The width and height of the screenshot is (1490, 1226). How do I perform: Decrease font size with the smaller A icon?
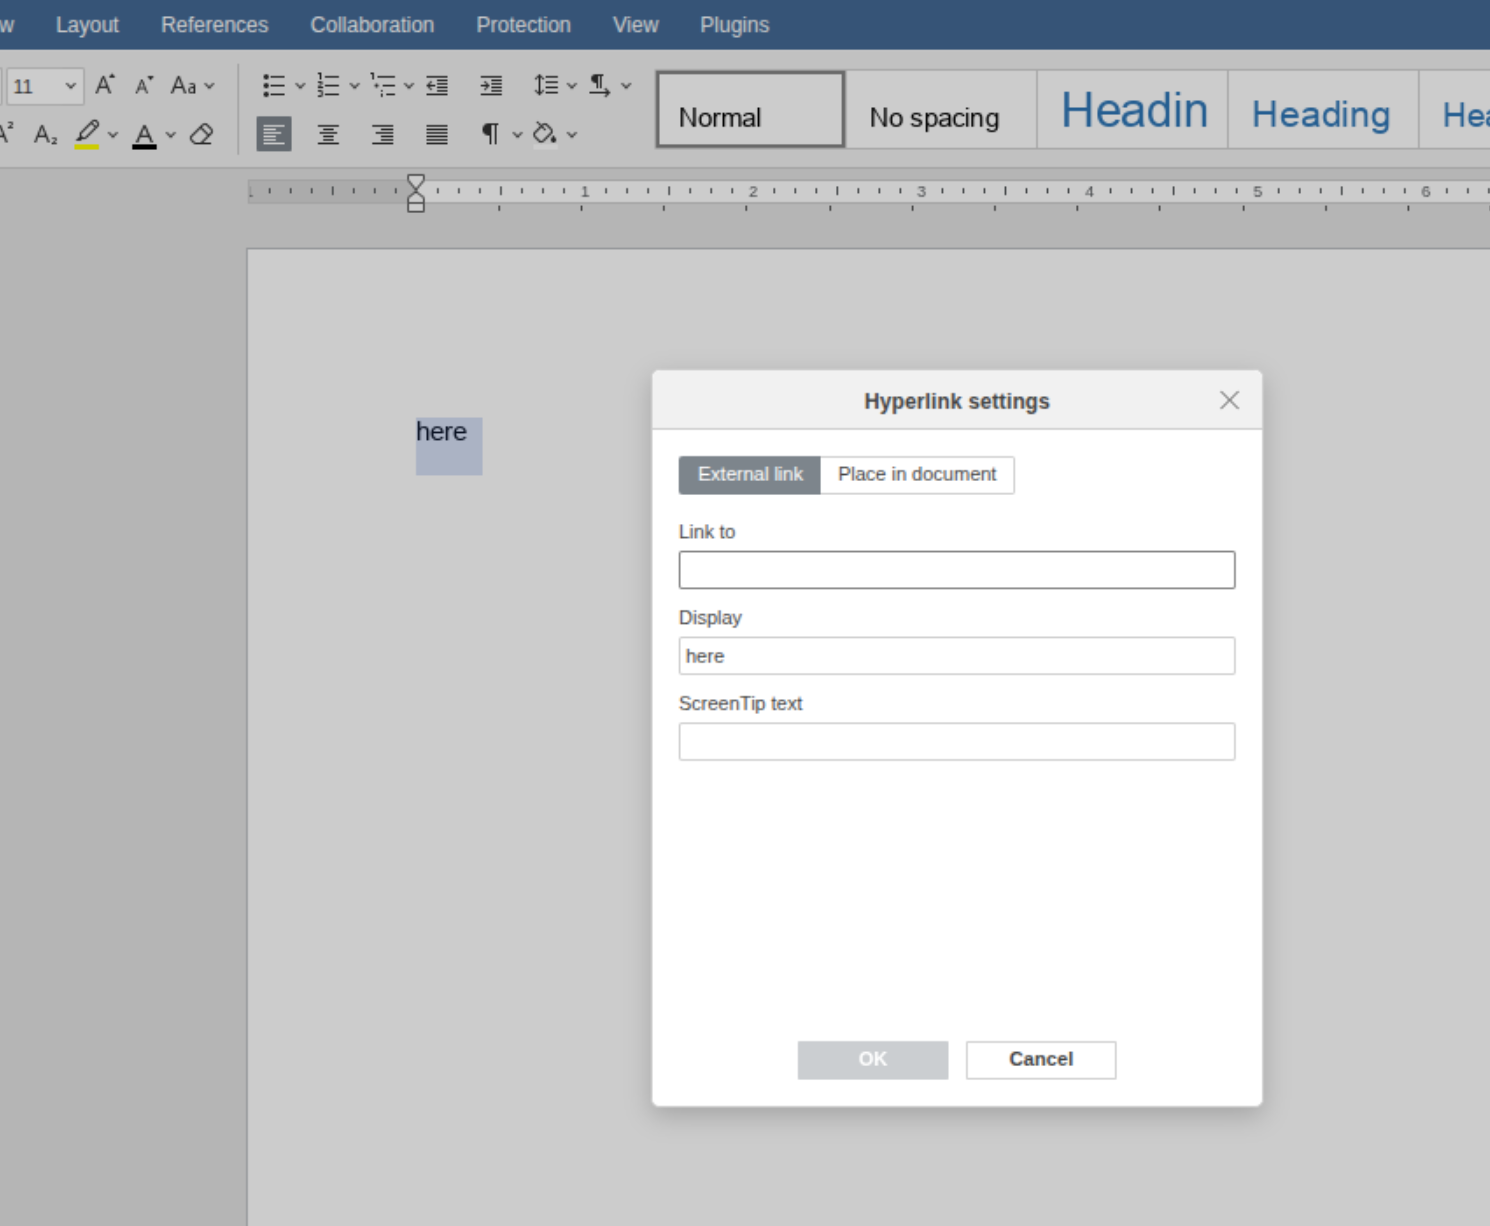coord(144,85)
